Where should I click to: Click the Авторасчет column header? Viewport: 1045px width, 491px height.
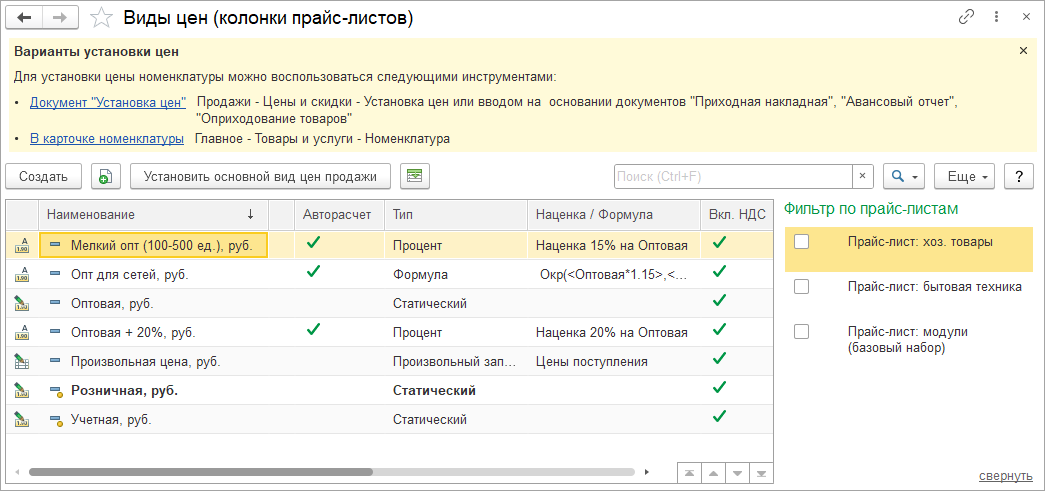click(340, 215)
